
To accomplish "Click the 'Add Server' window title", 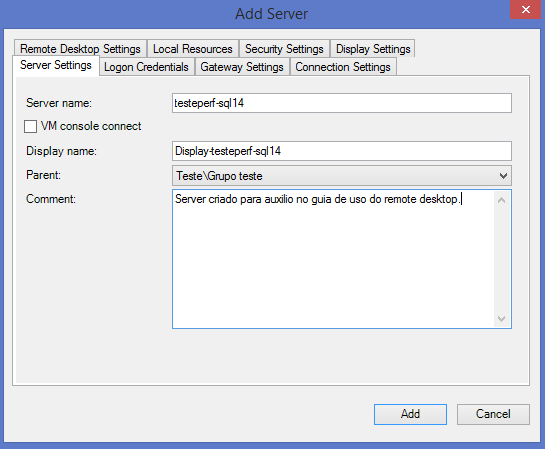I will (271, 14).
